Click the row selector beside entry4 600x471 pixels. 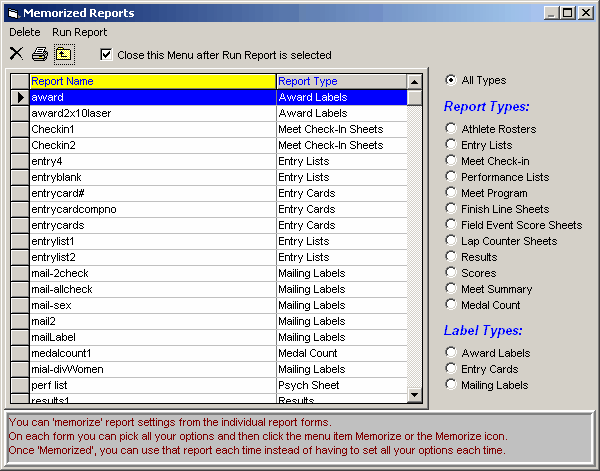pos(20,161)
